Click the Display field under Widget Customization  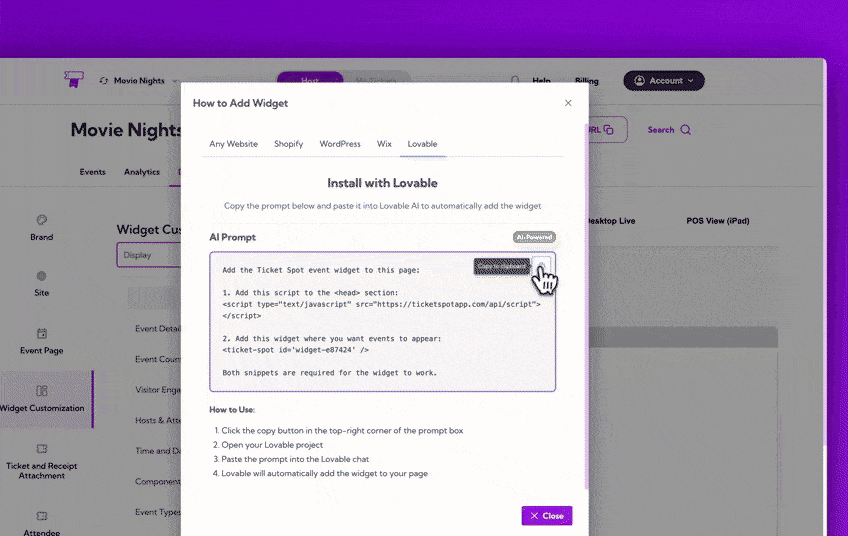[x=149, y=255]
